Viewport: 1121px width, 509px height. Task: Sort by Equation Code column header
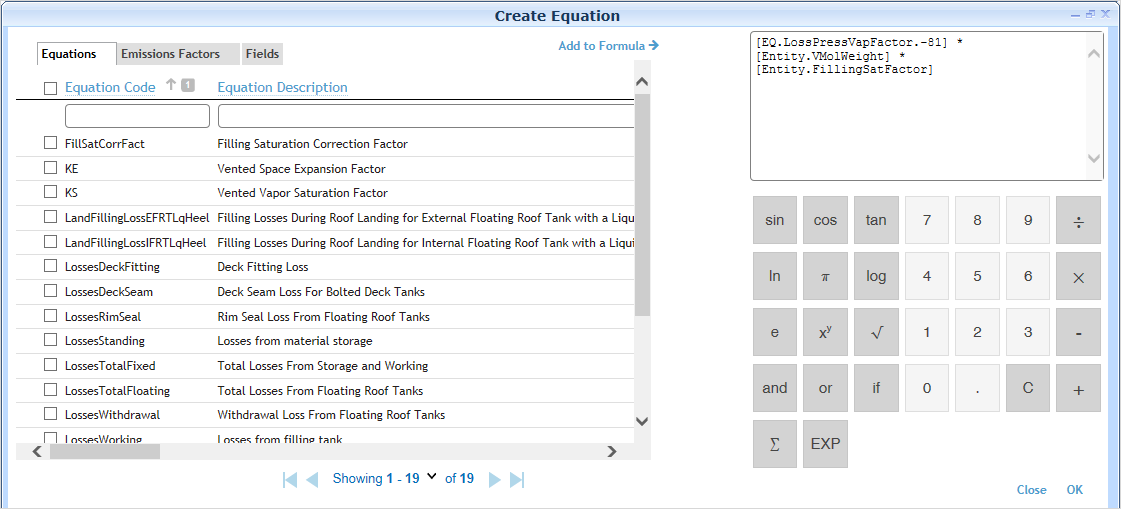tap(110, 87)
